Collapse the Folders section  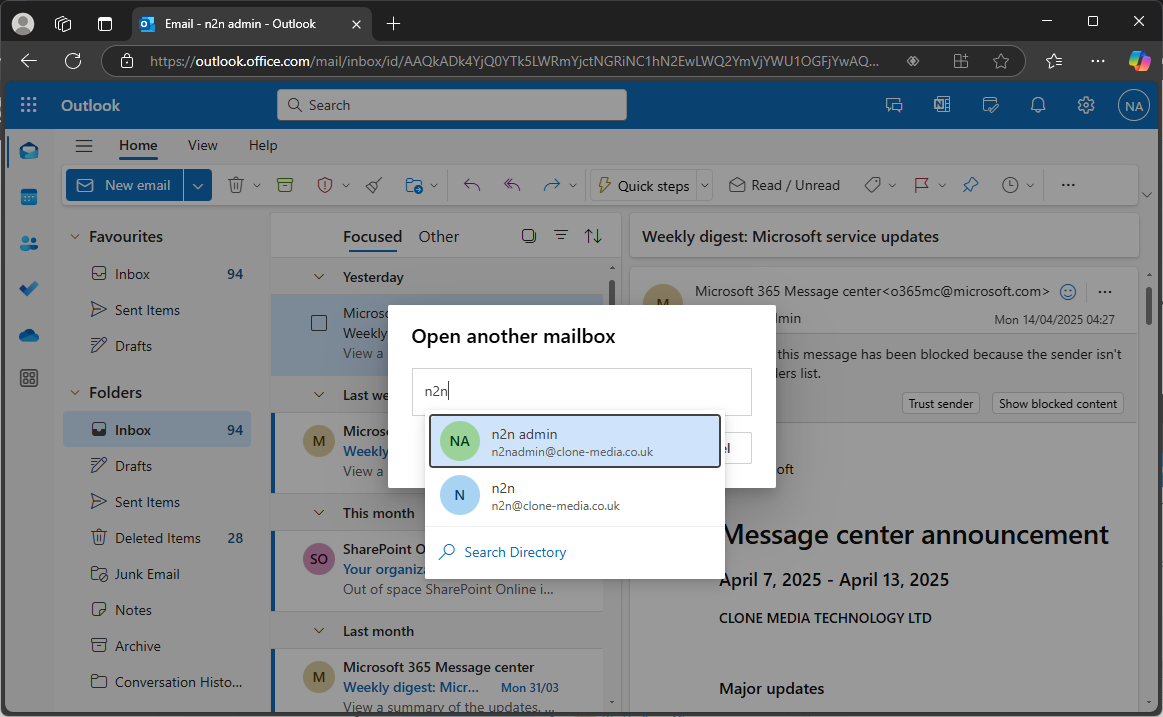click(75, 393)
